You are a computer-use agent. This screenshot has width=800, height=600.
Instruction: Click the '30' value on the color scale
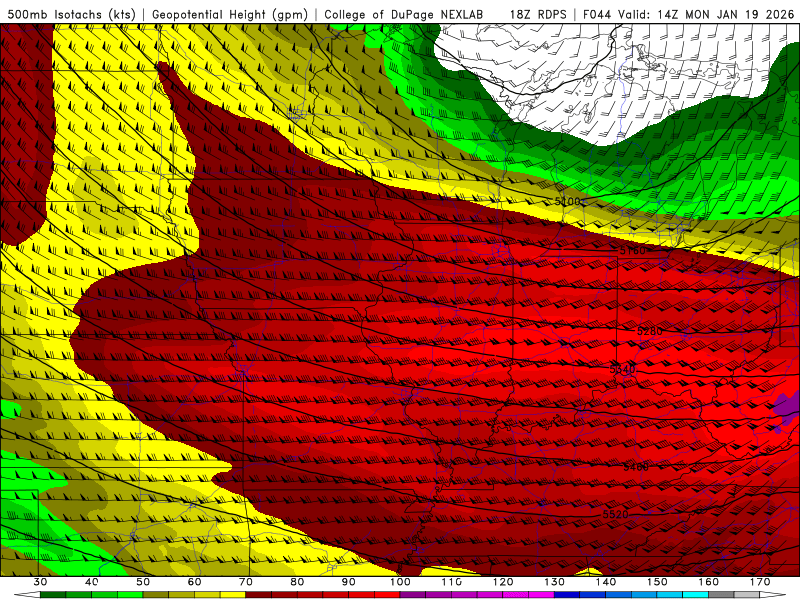[x=40, y=582]
